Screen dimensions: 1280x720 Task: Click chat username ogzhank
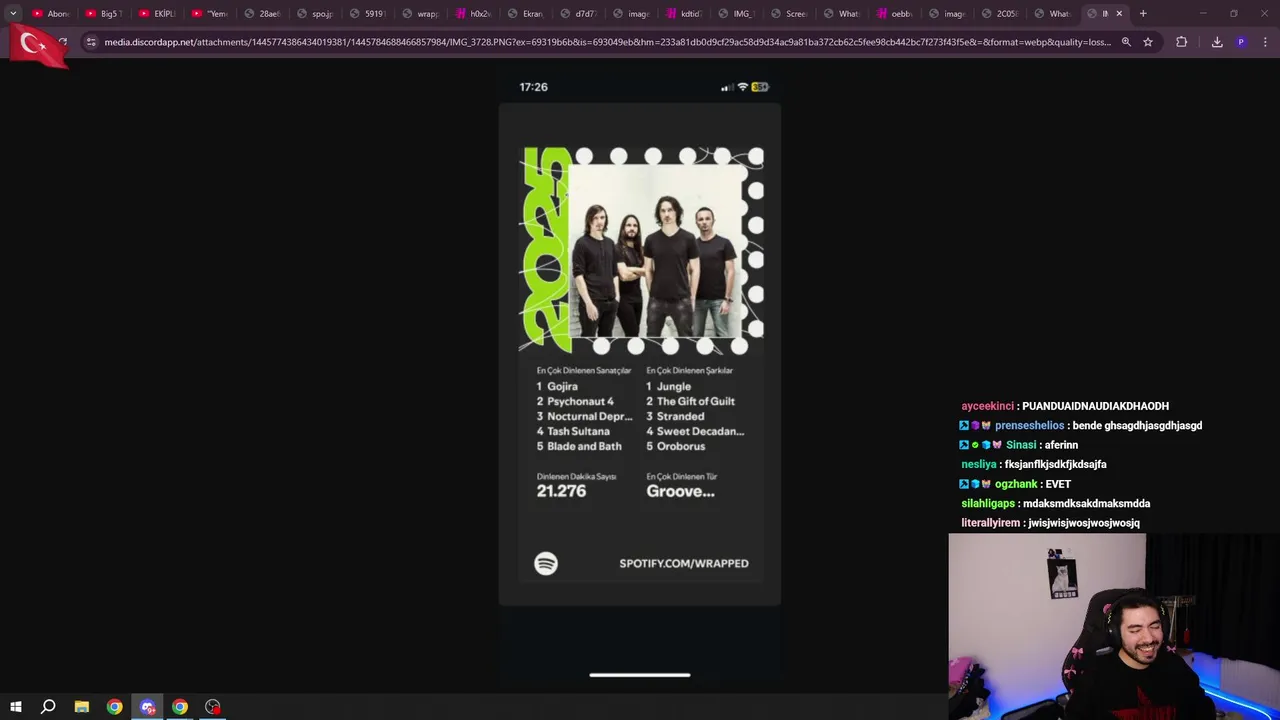coord(1016,484)
